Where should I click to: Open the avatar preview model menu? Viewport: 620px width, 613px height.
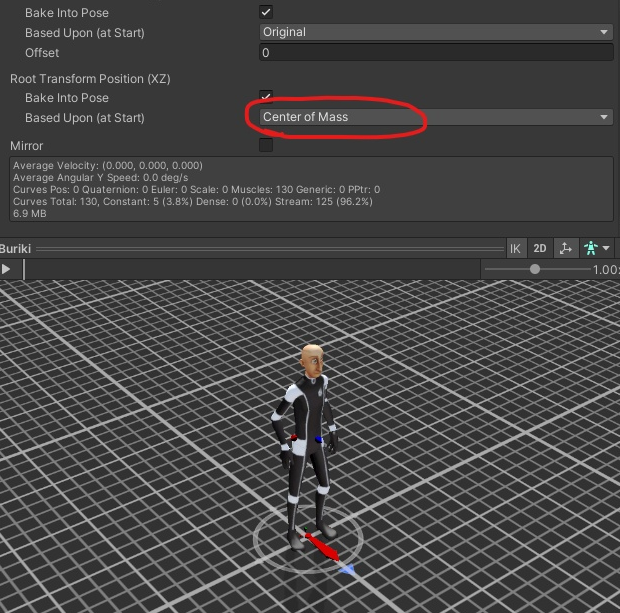597,248
